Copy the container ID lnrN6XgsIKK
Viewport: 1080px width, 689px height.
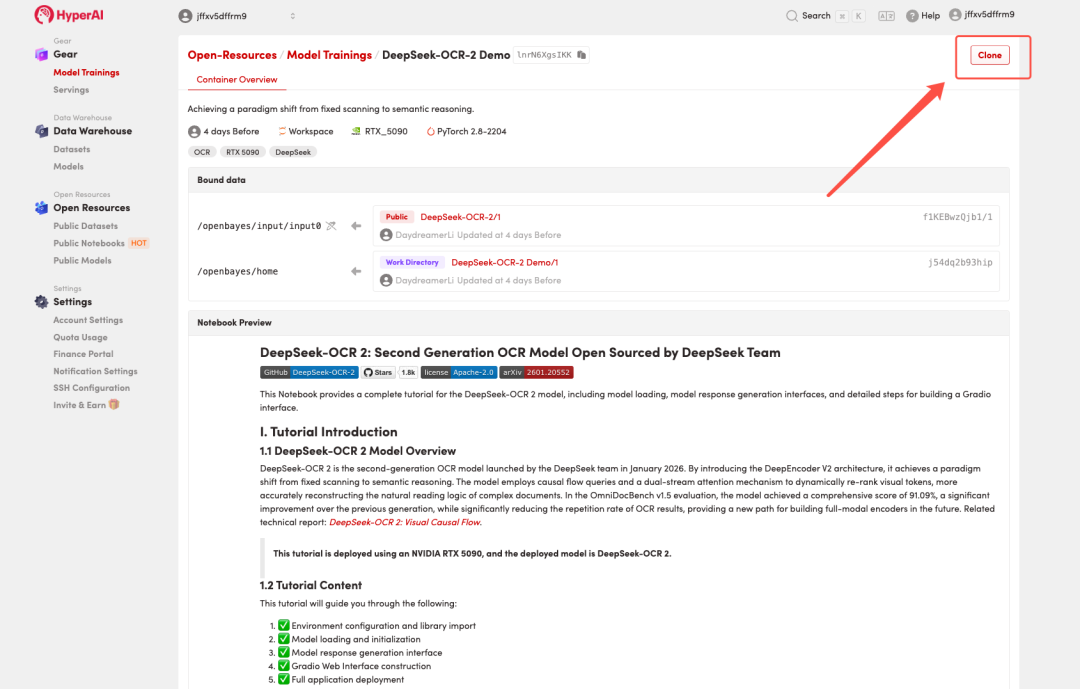(582, 55)
